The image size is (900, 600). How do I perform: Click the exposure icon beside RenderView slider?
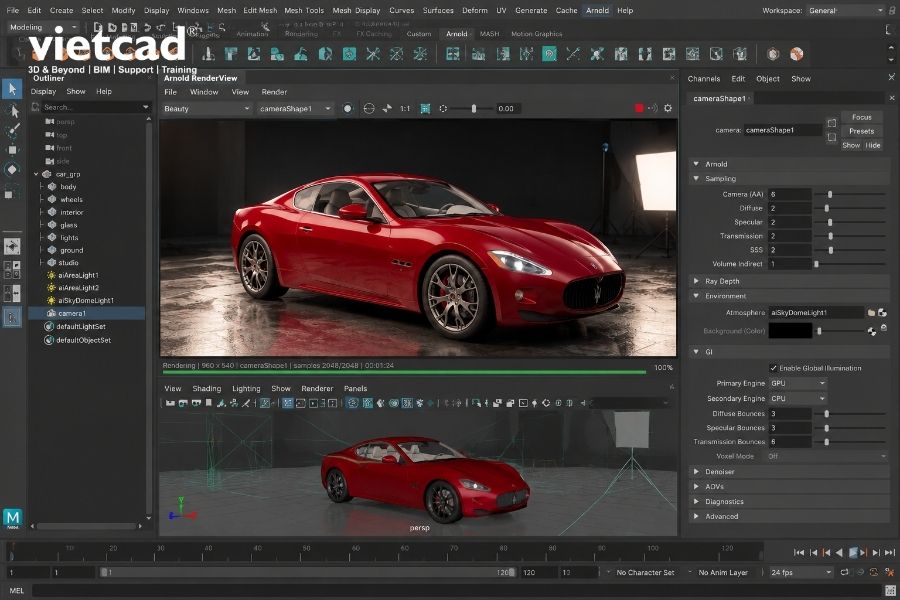(443, 109)
